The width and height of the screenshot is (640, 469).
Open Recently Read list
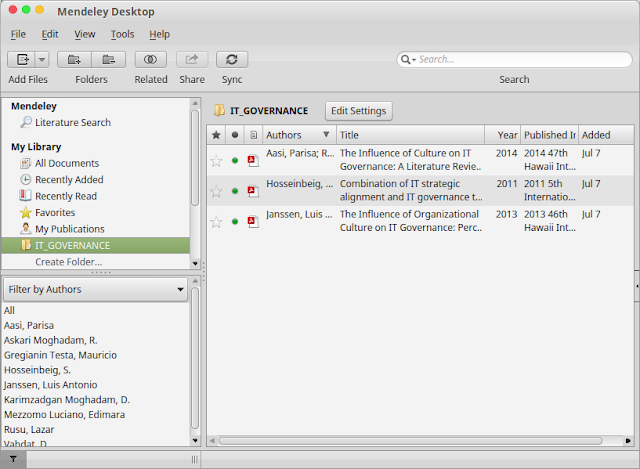click(x=66, y=196)
